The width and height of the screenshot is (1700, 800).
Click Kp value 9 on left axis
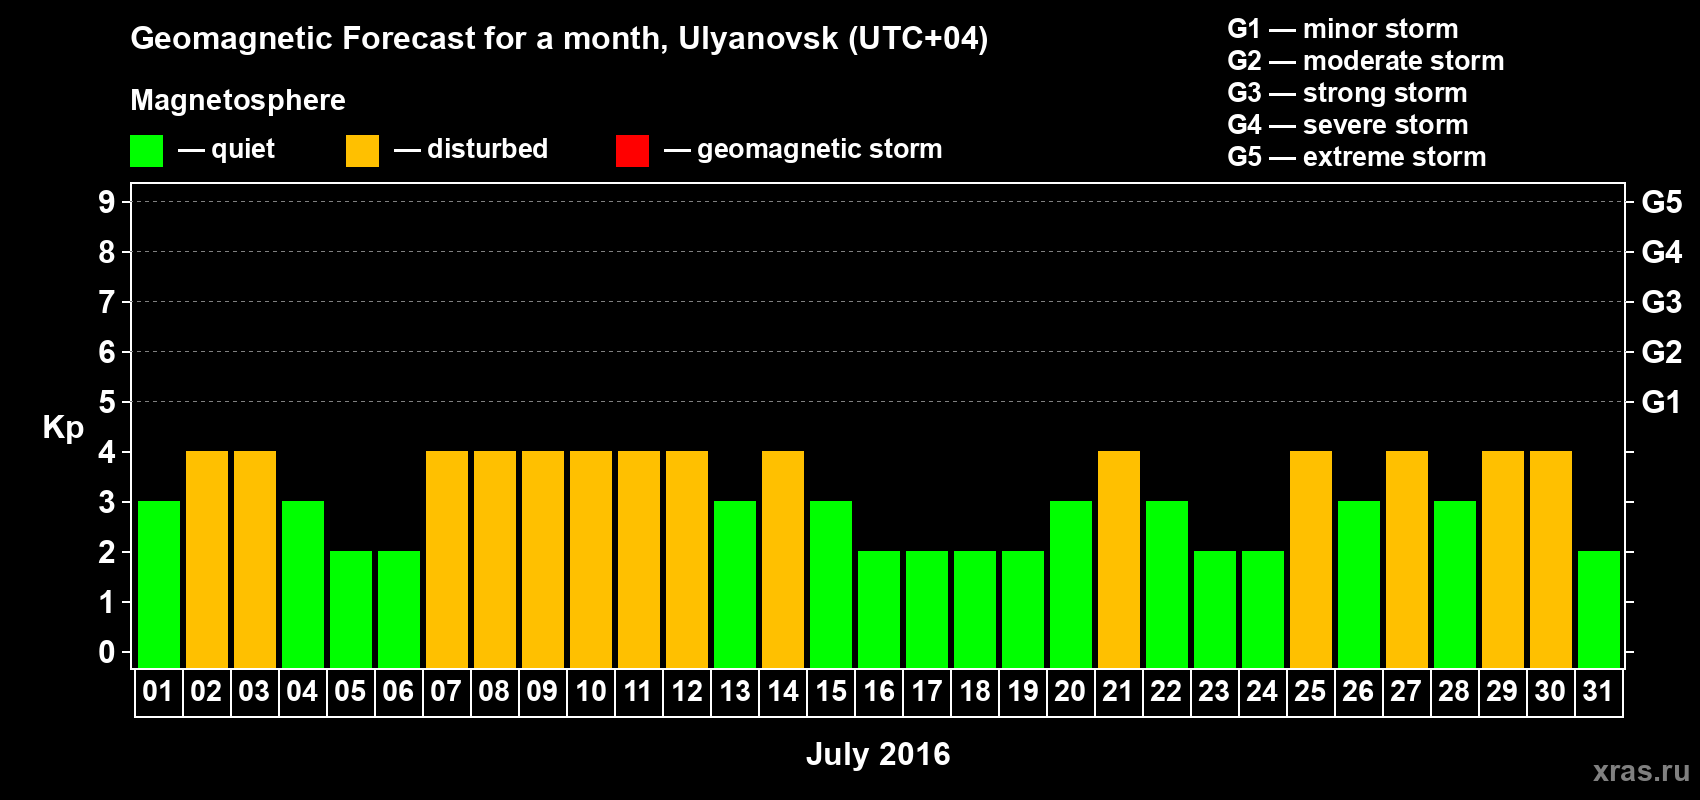click(x=107, y=202)
